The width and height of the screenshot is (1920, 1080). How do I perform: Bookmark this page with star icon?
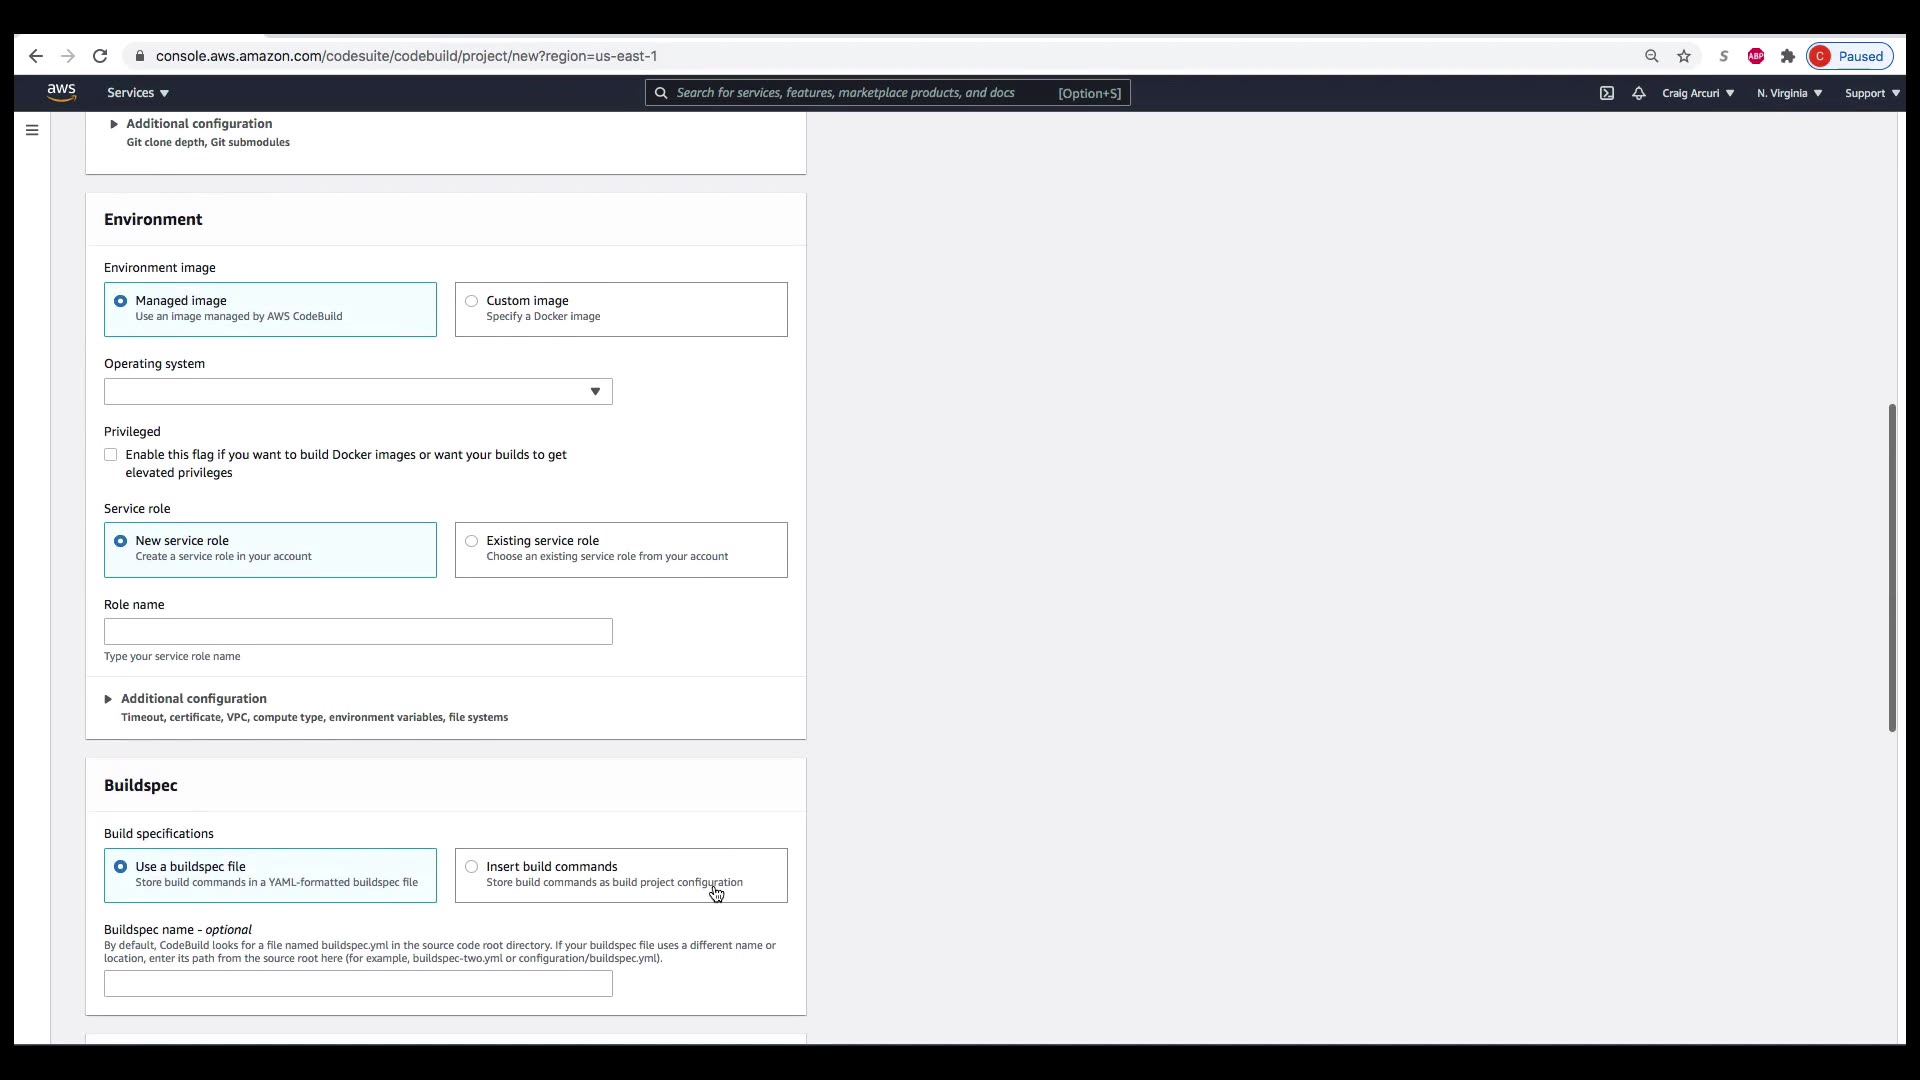pos(1684,56)
